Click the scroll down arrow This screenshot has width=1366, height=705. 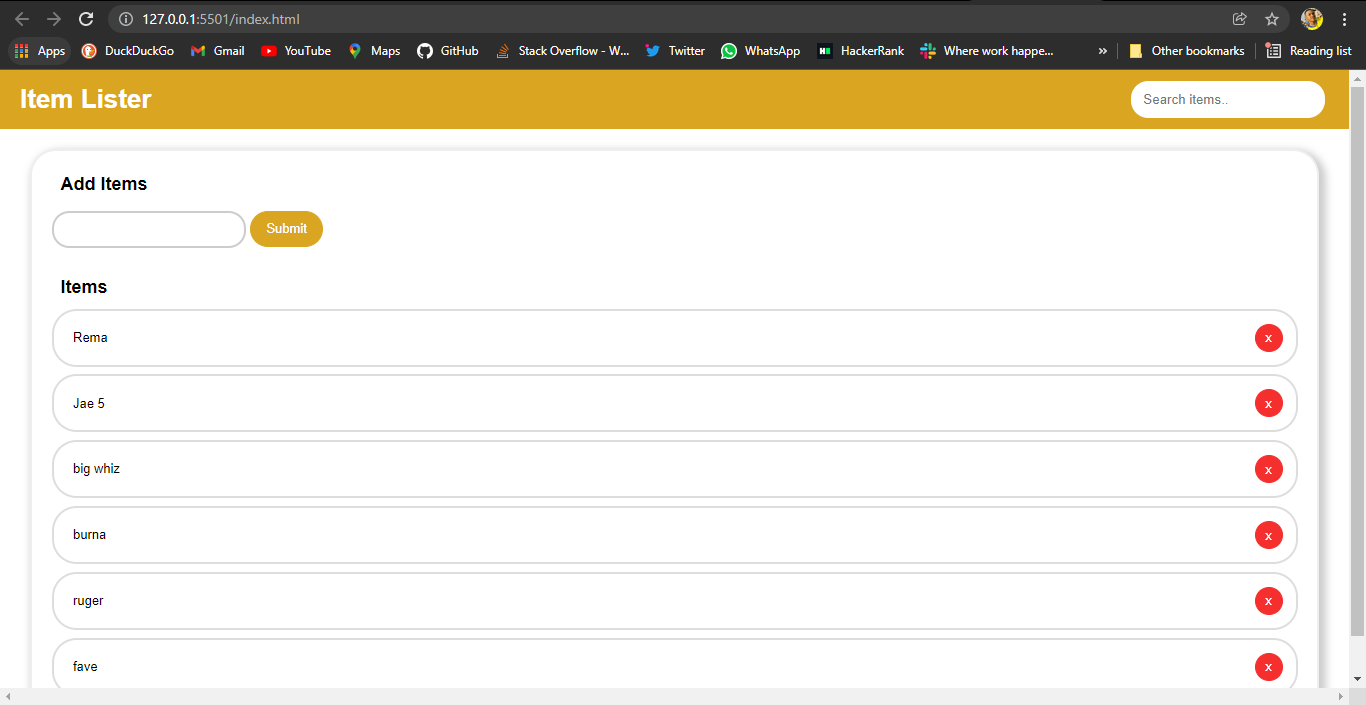click(1357, 679)
